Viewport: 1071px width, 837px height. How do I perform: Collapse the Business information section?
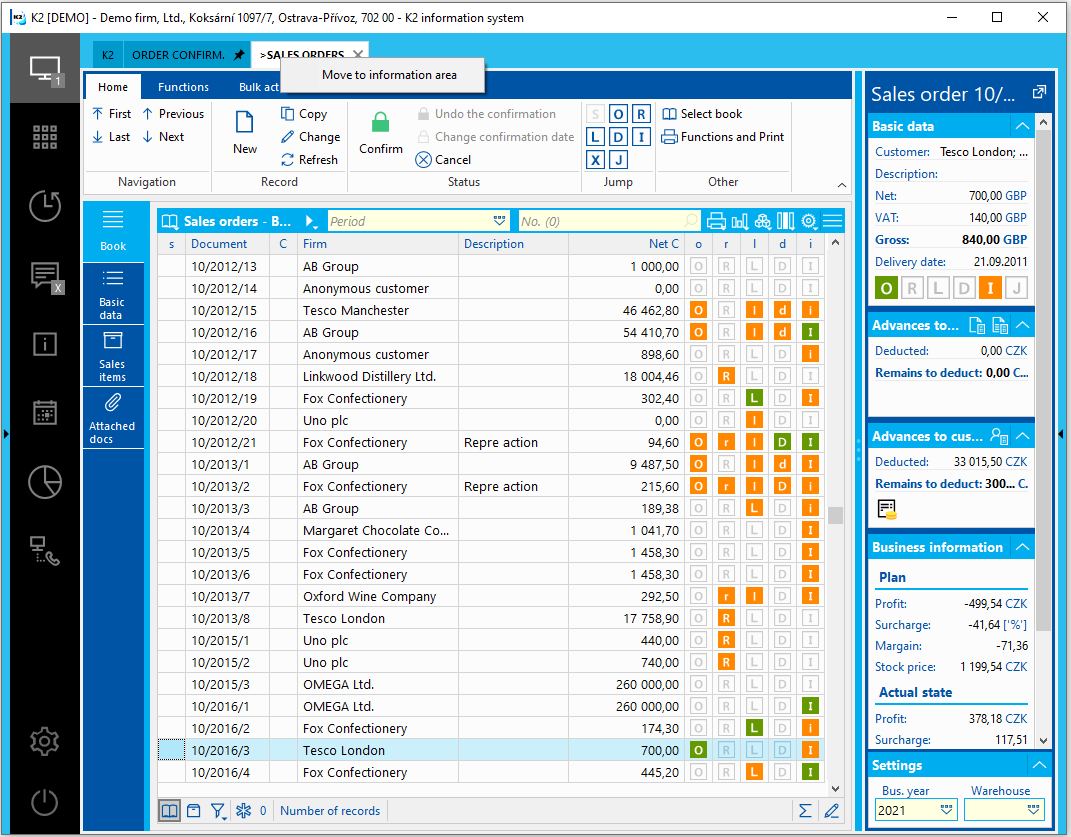(x=1023, y=547)
